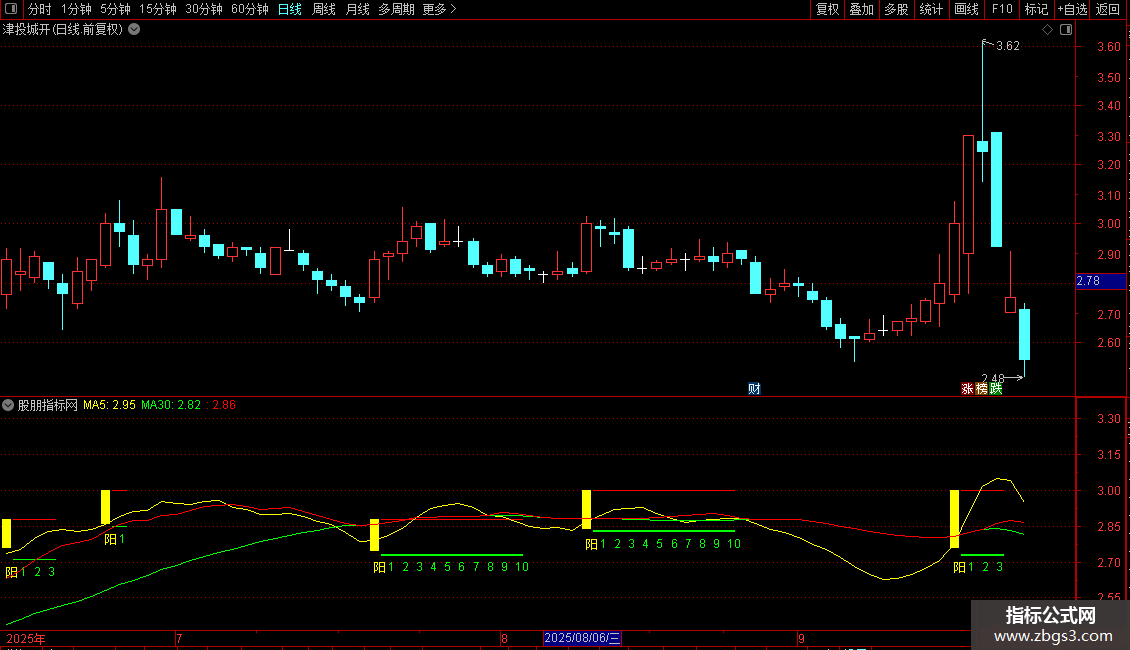Click the 跌 marker icon
1130x650 pixels.
pos(995,389)
